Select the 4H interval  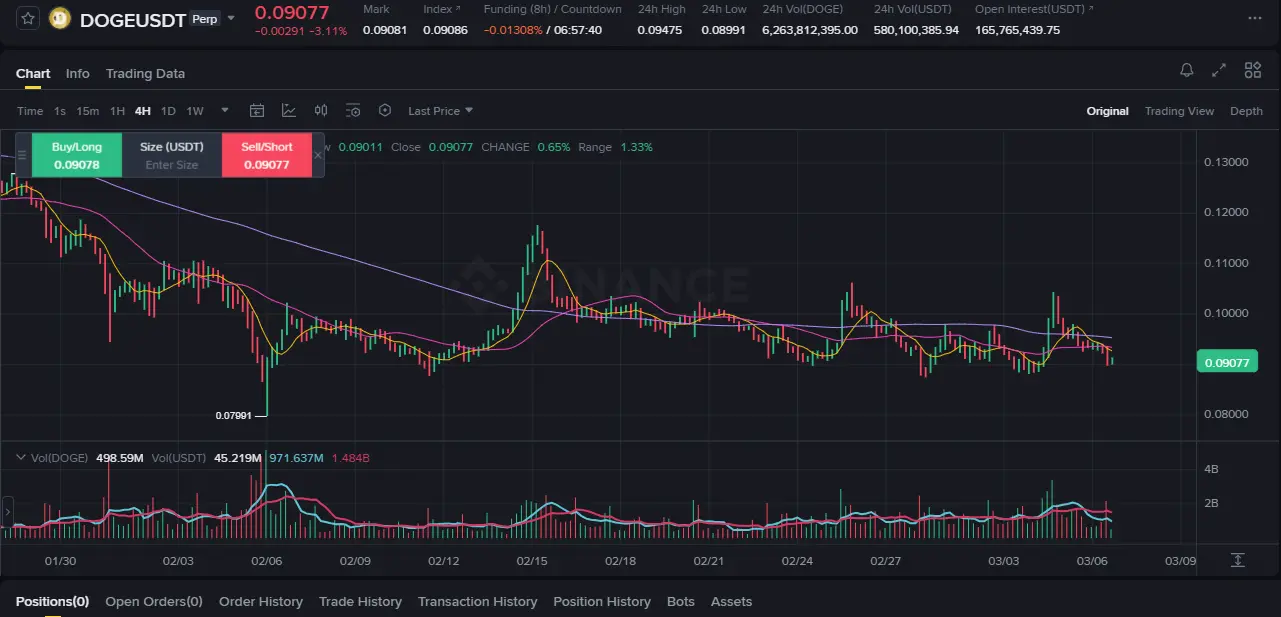(x=143, y=111)
